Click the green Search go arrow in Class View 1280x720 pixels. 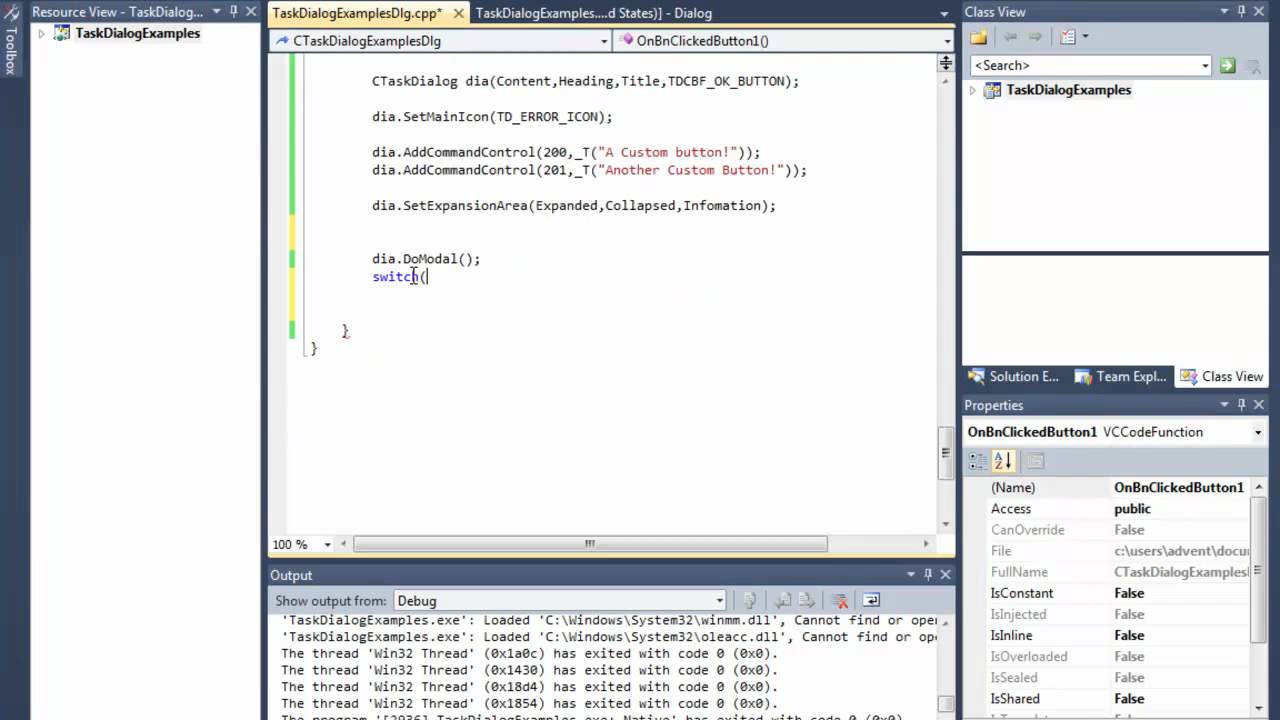[1227, 65]
